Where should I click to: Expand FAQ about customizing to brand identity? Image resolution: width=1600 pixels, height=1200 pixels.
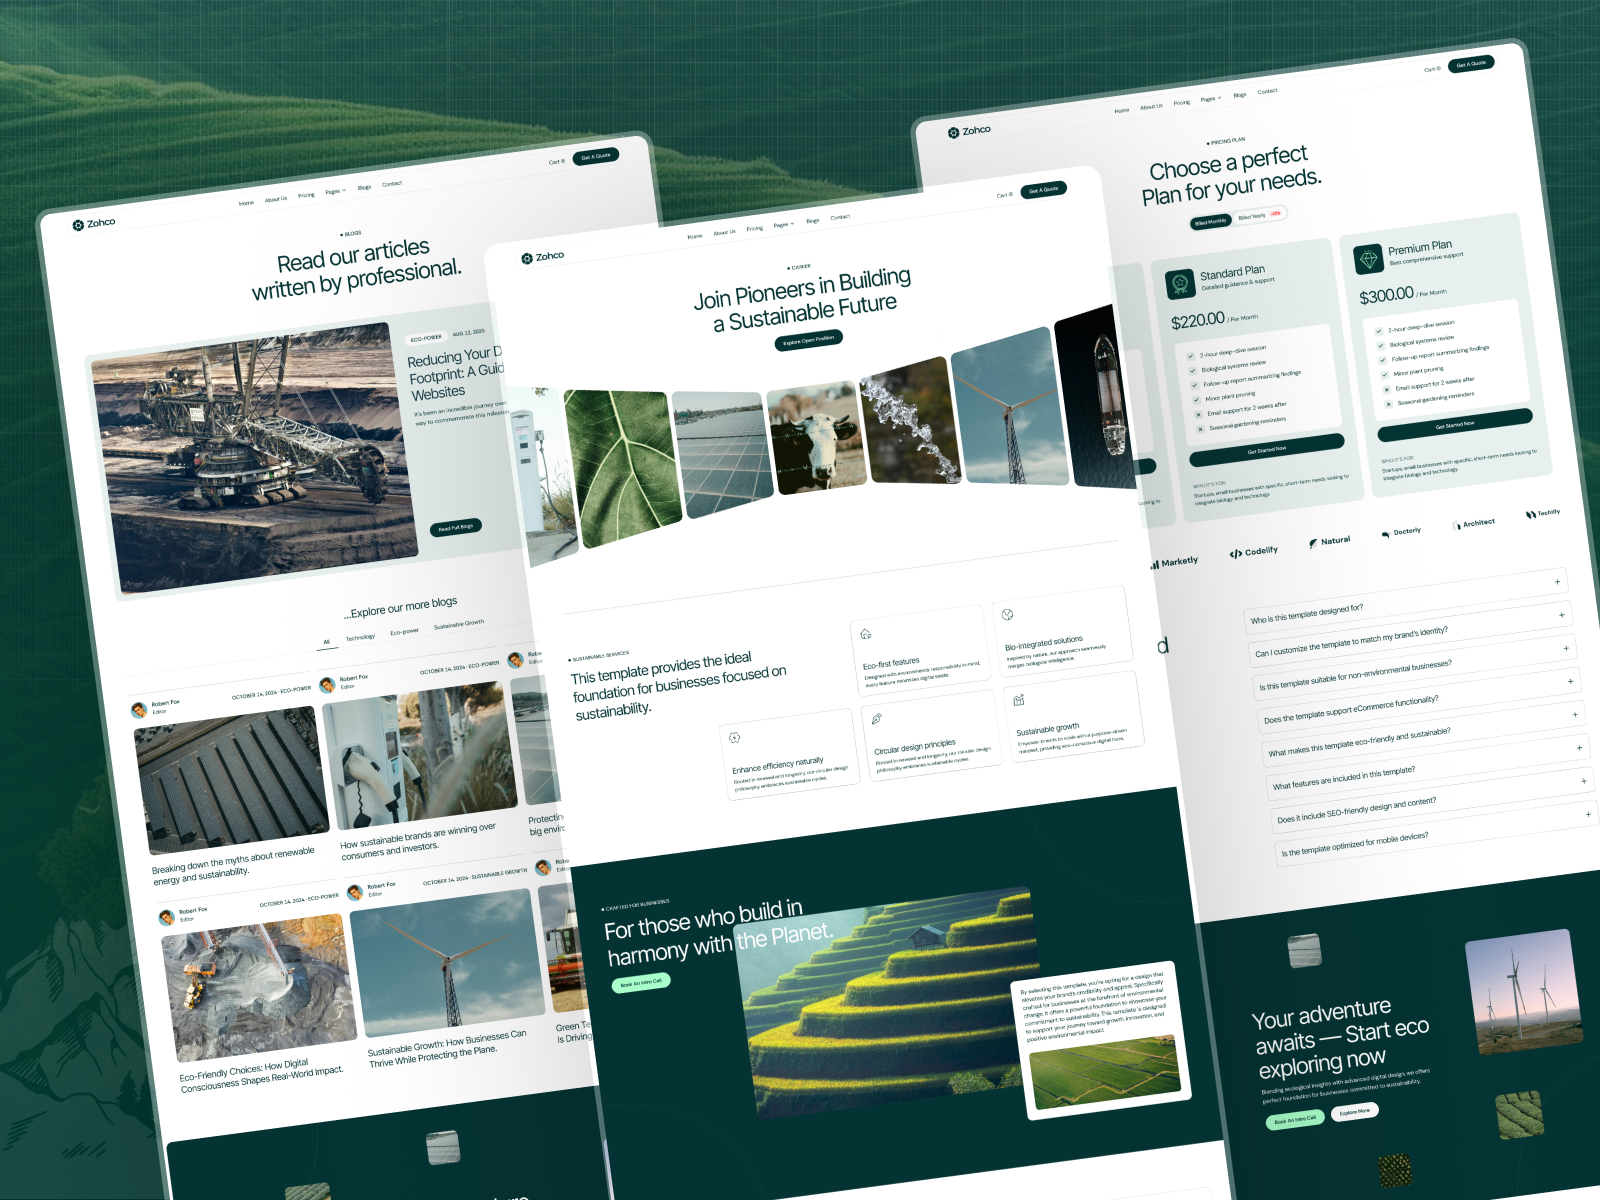coord(1410,634)
